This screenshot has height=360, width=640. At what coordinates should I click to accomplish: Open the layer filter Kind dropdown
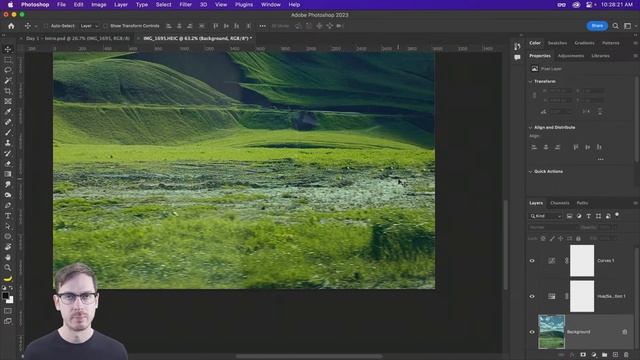point(546,216)
